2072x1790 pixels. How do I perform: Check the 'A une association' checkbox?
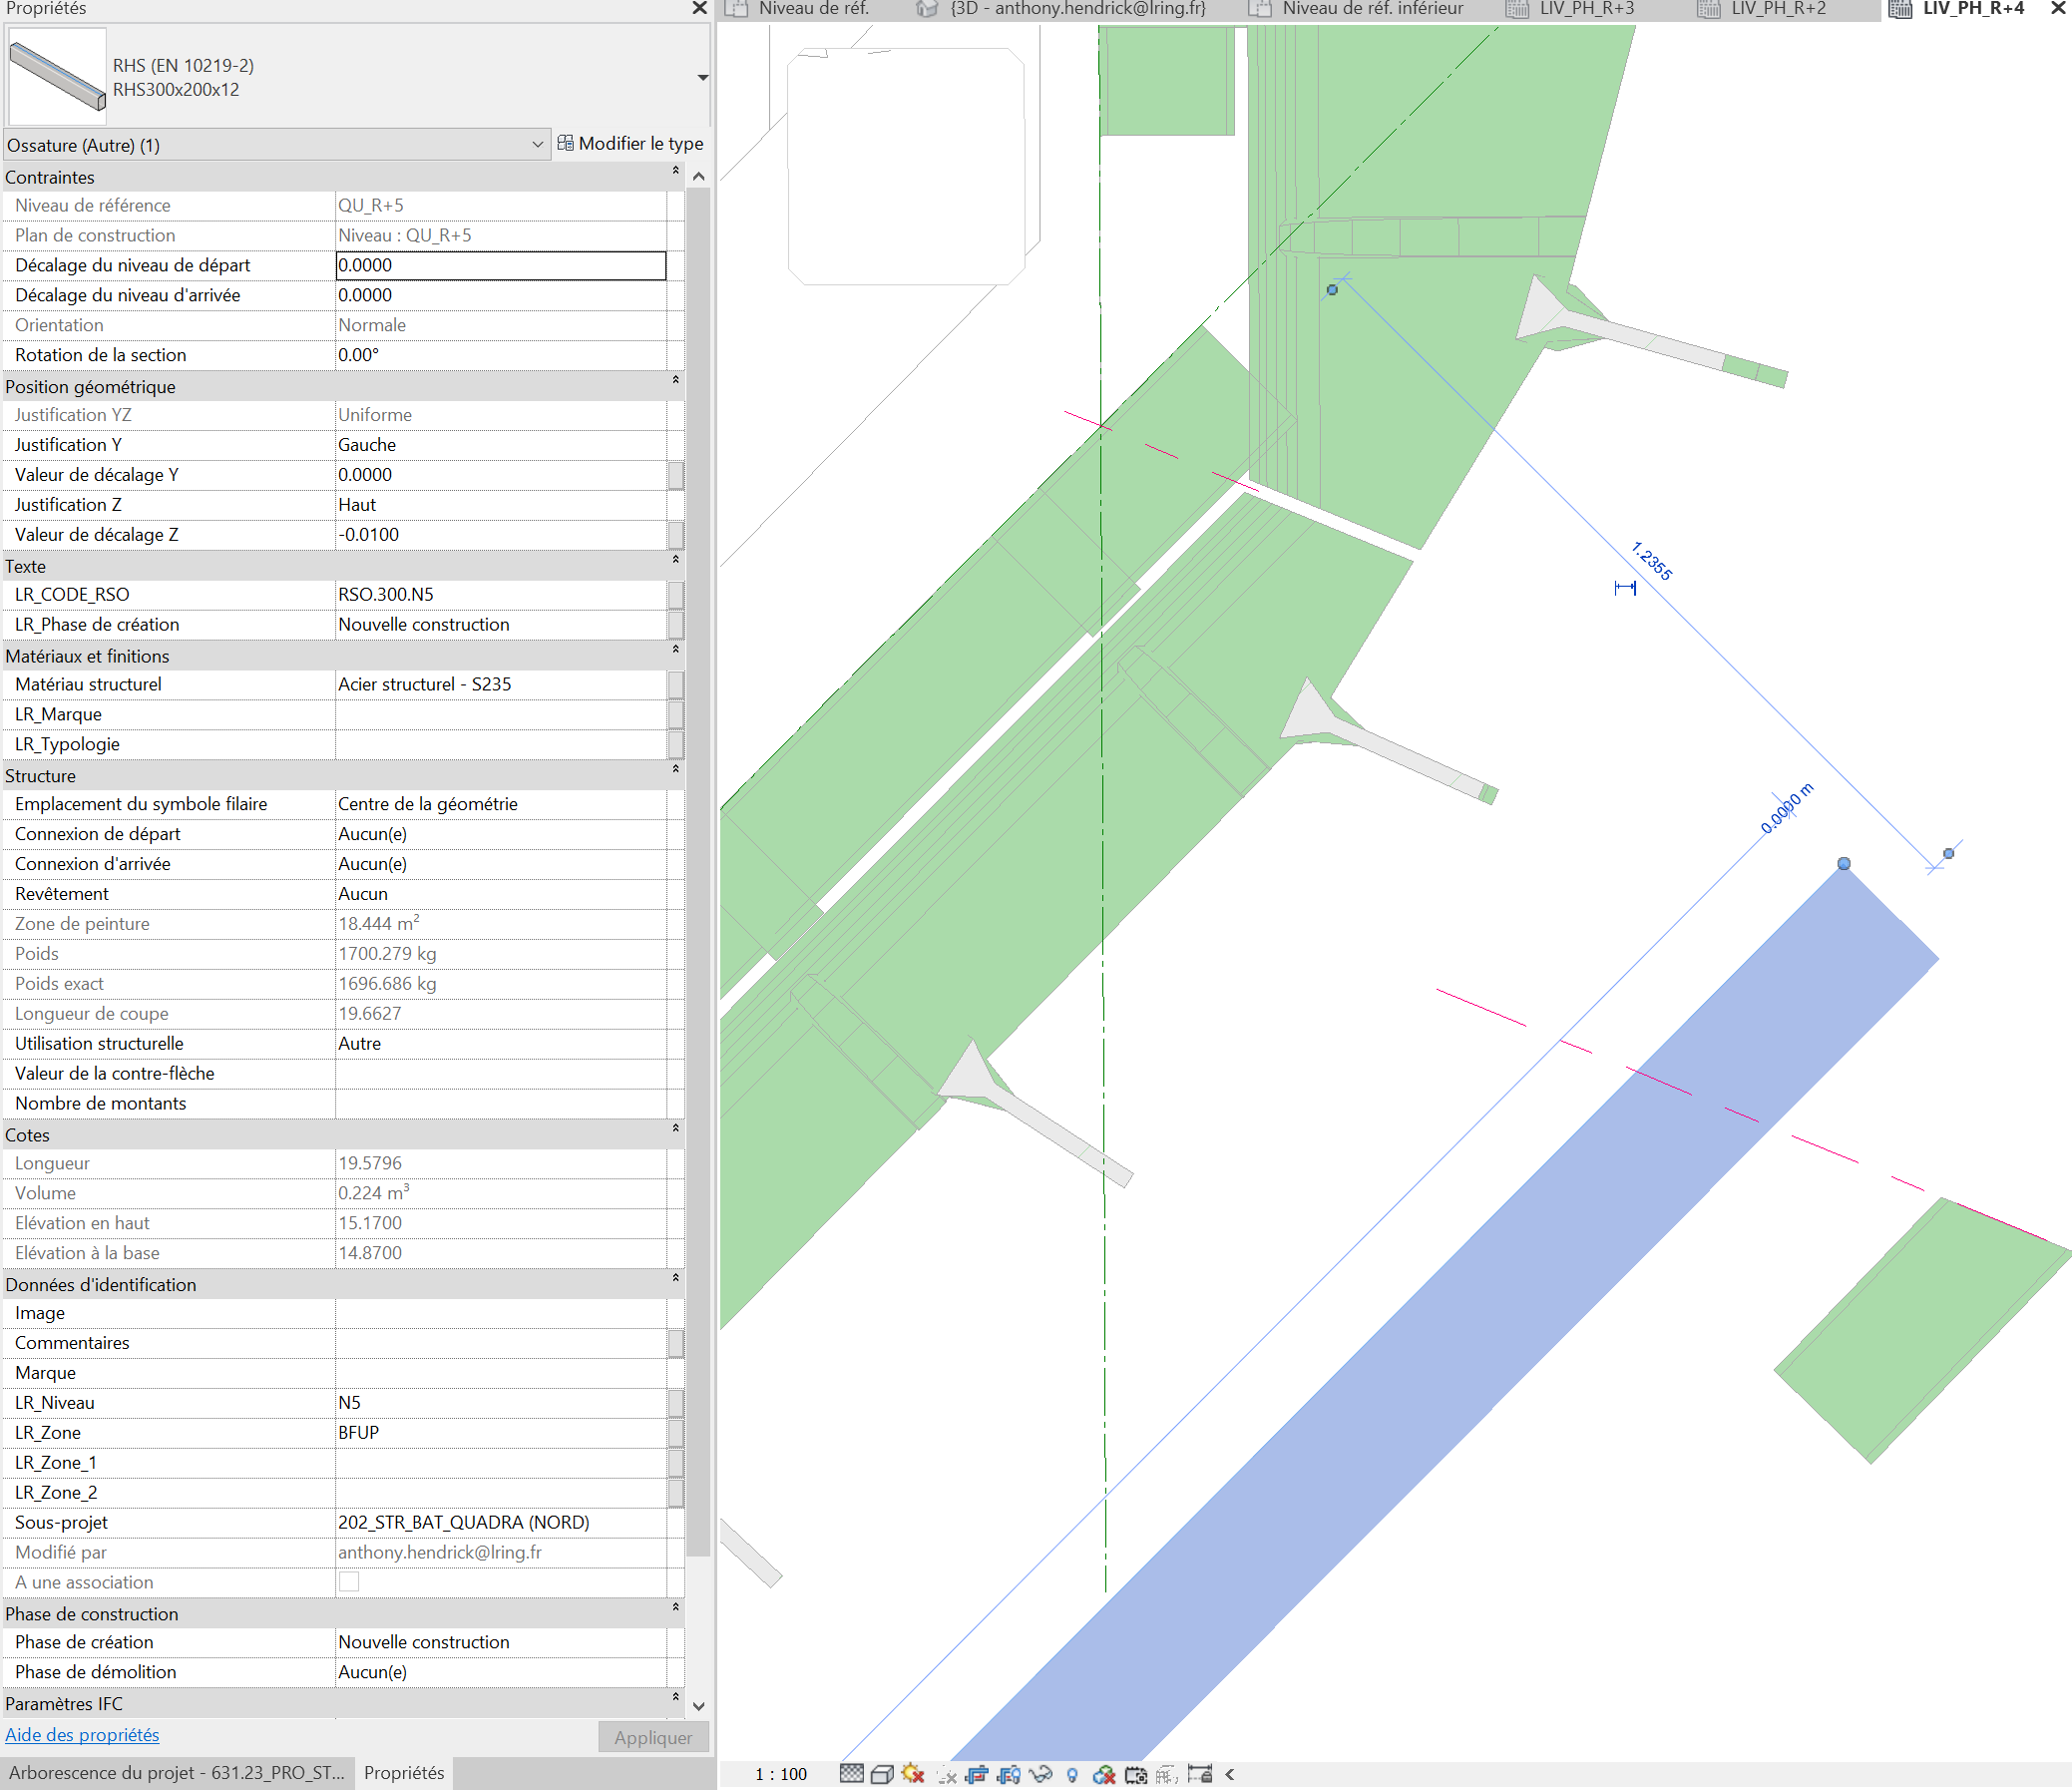coord(349,1582)
